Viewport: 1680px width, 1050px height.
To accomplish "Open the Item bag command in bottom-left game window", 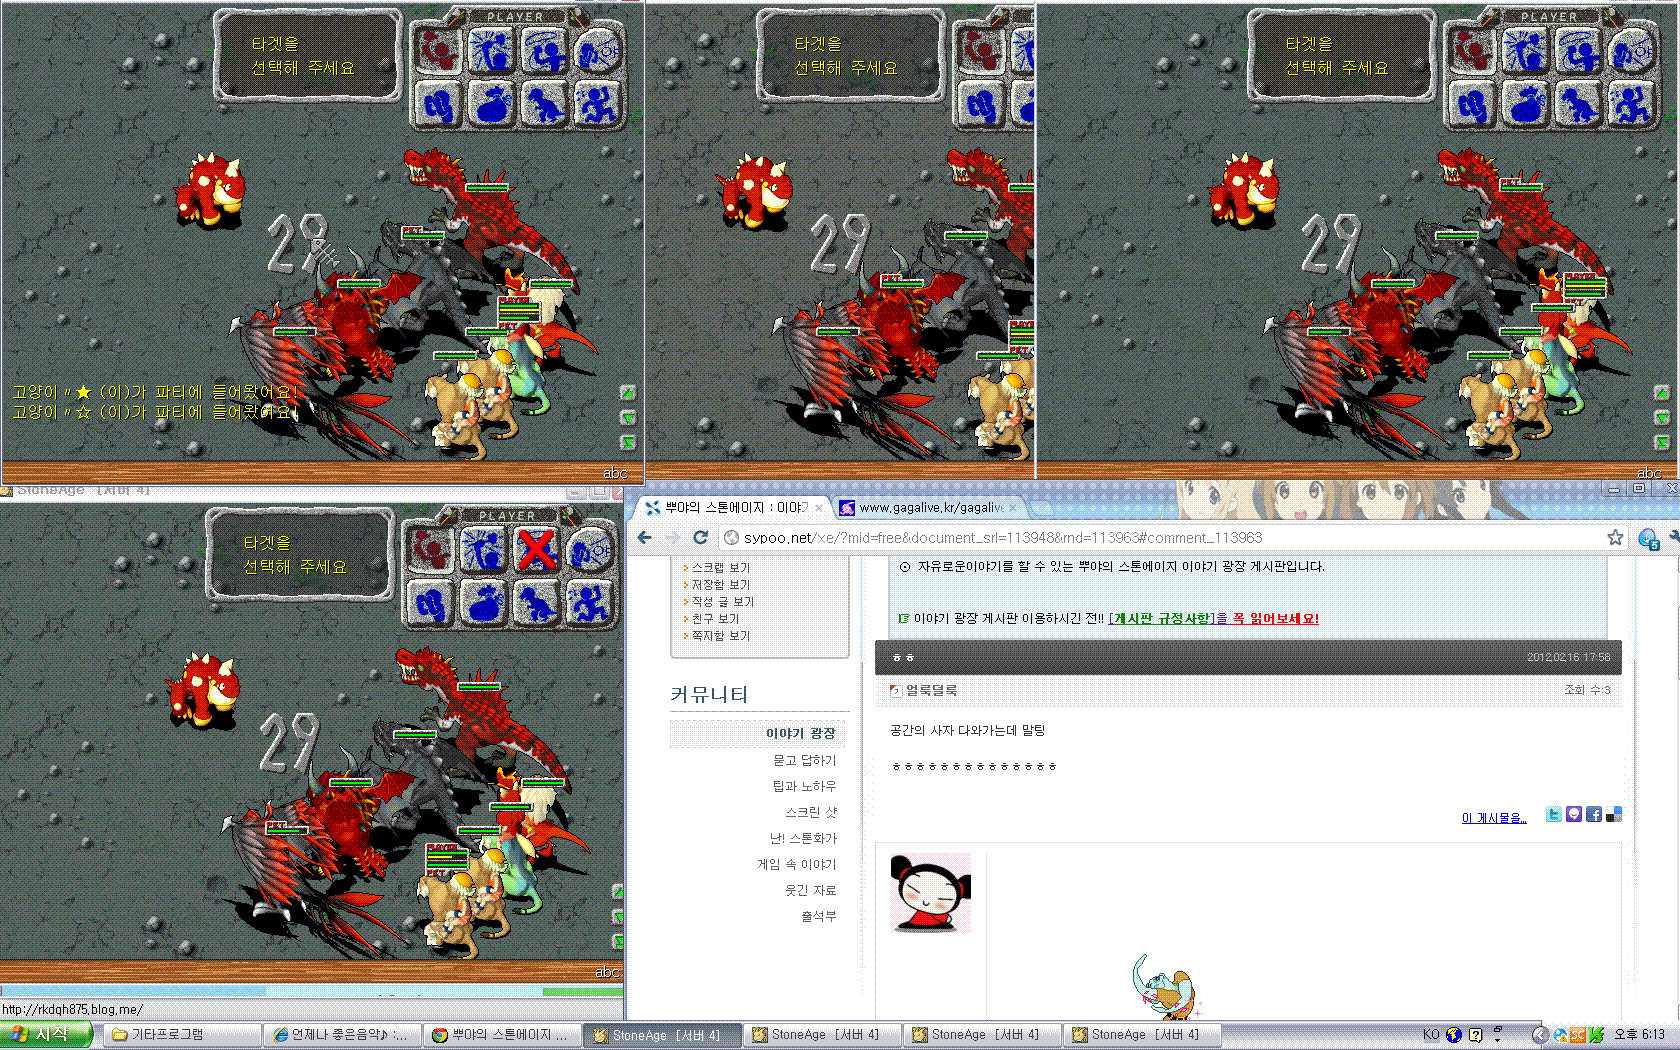I will (x=483, y=602).
